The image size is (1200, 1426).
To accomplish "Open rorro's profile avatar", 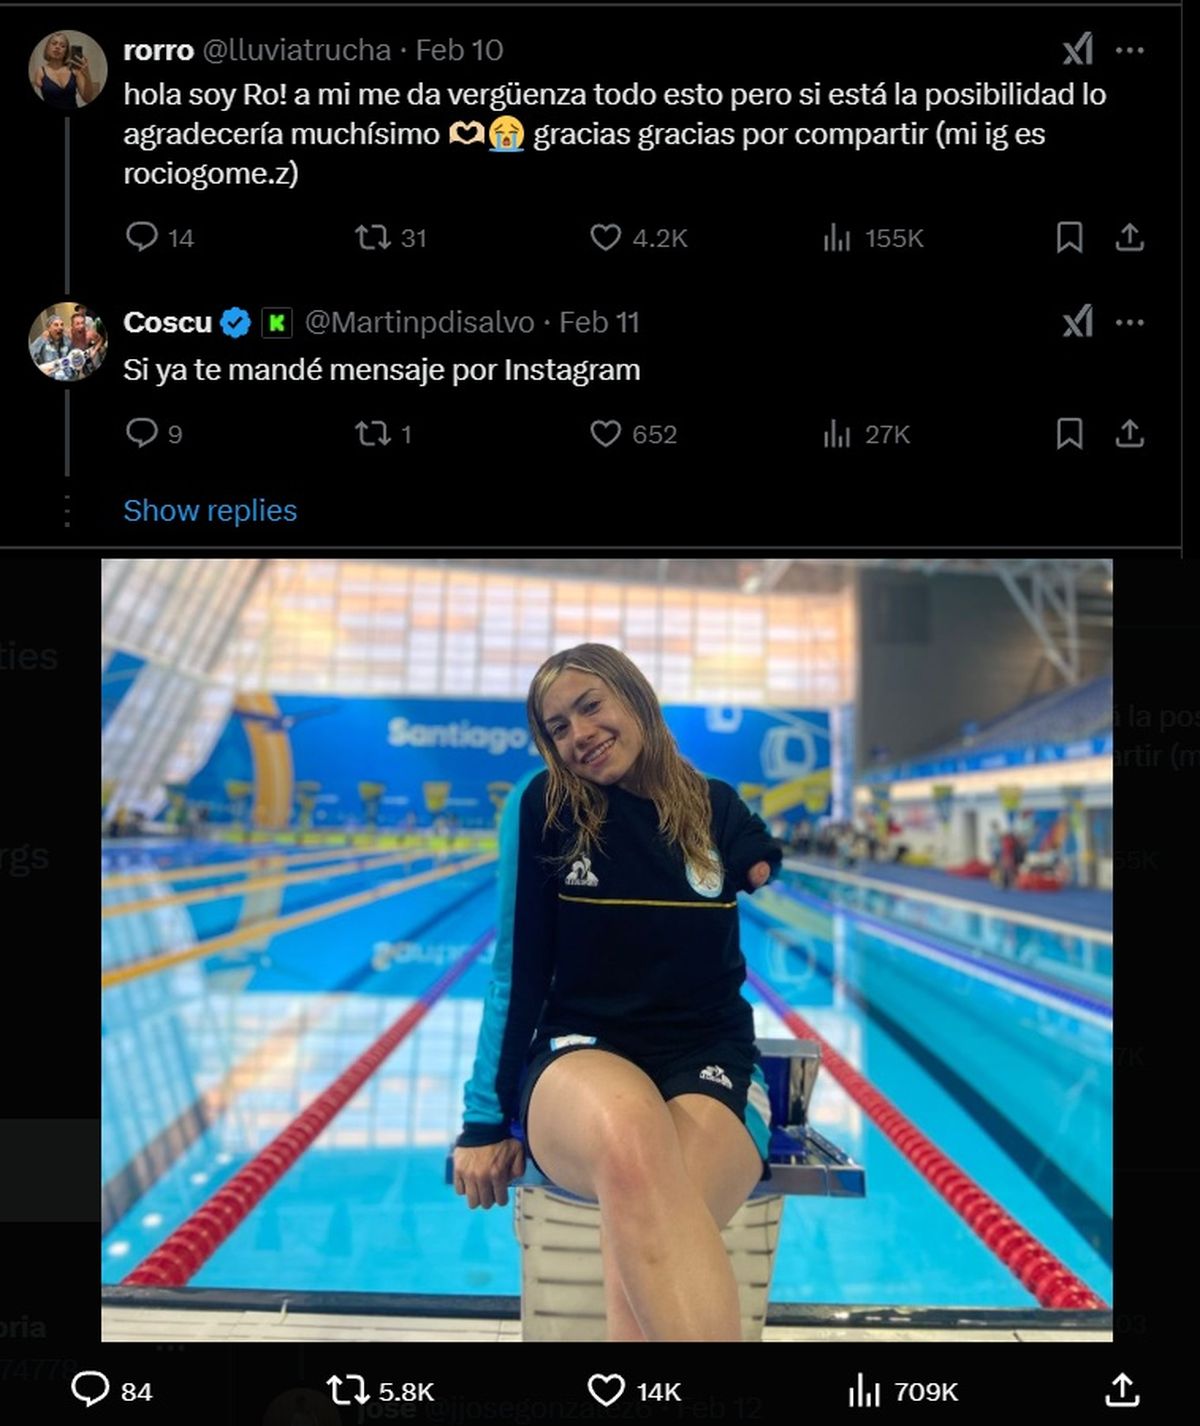I will point(68,68).
